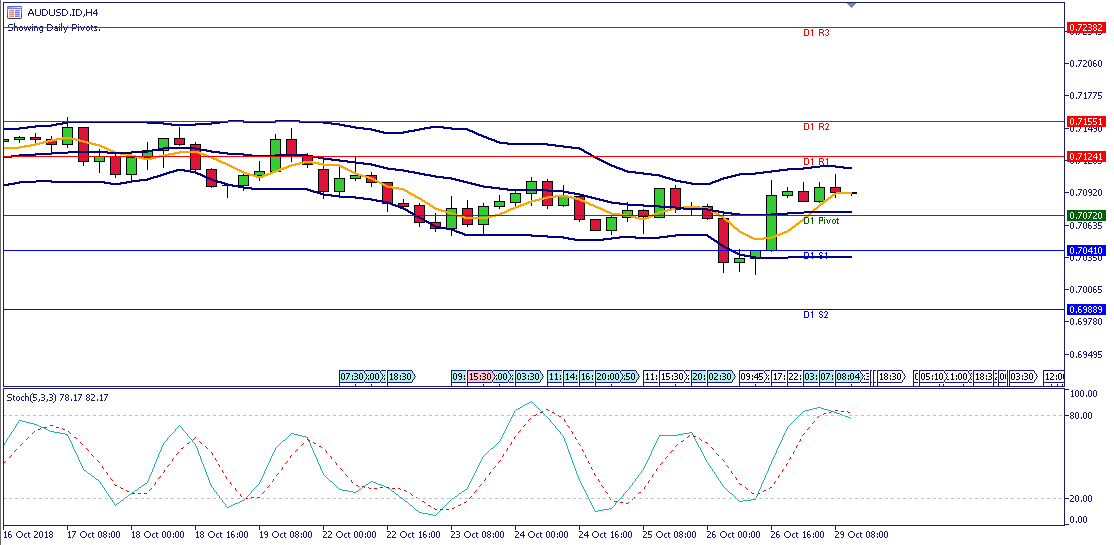Click the chart shift triangle marker
The image size is (1114, 545).
click(x=851, y=5)
